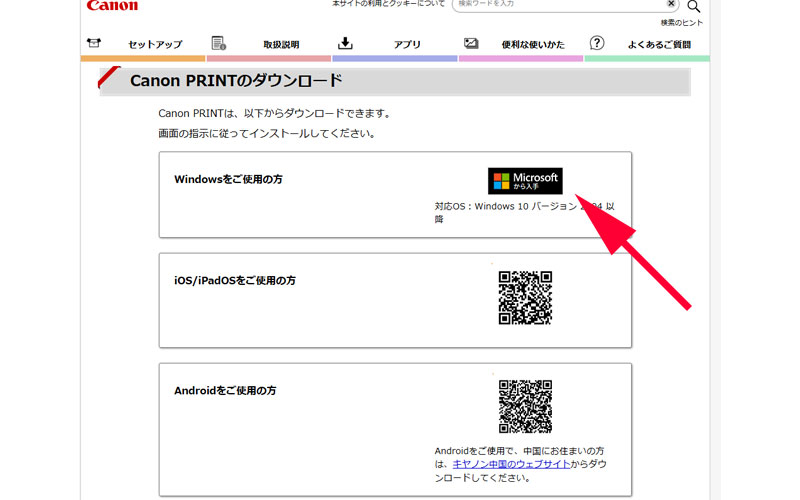Image resolution: width=800 pixels, height=500 pixels.
Task: Open the よくあるご質問 tab
Action: point(659,45)
